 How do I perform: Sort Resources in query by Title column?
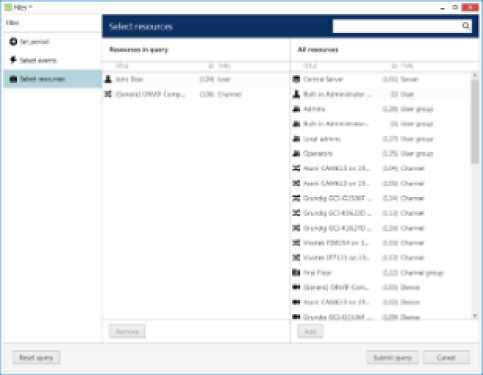point(122,66)
